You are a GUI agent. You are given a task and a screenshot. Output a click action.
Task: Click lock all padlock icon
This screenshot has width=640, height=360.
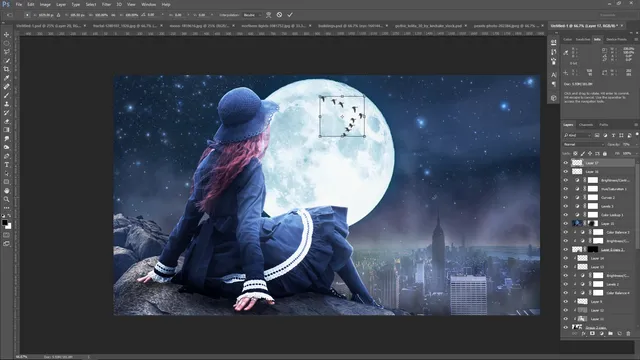coord(605,153)
